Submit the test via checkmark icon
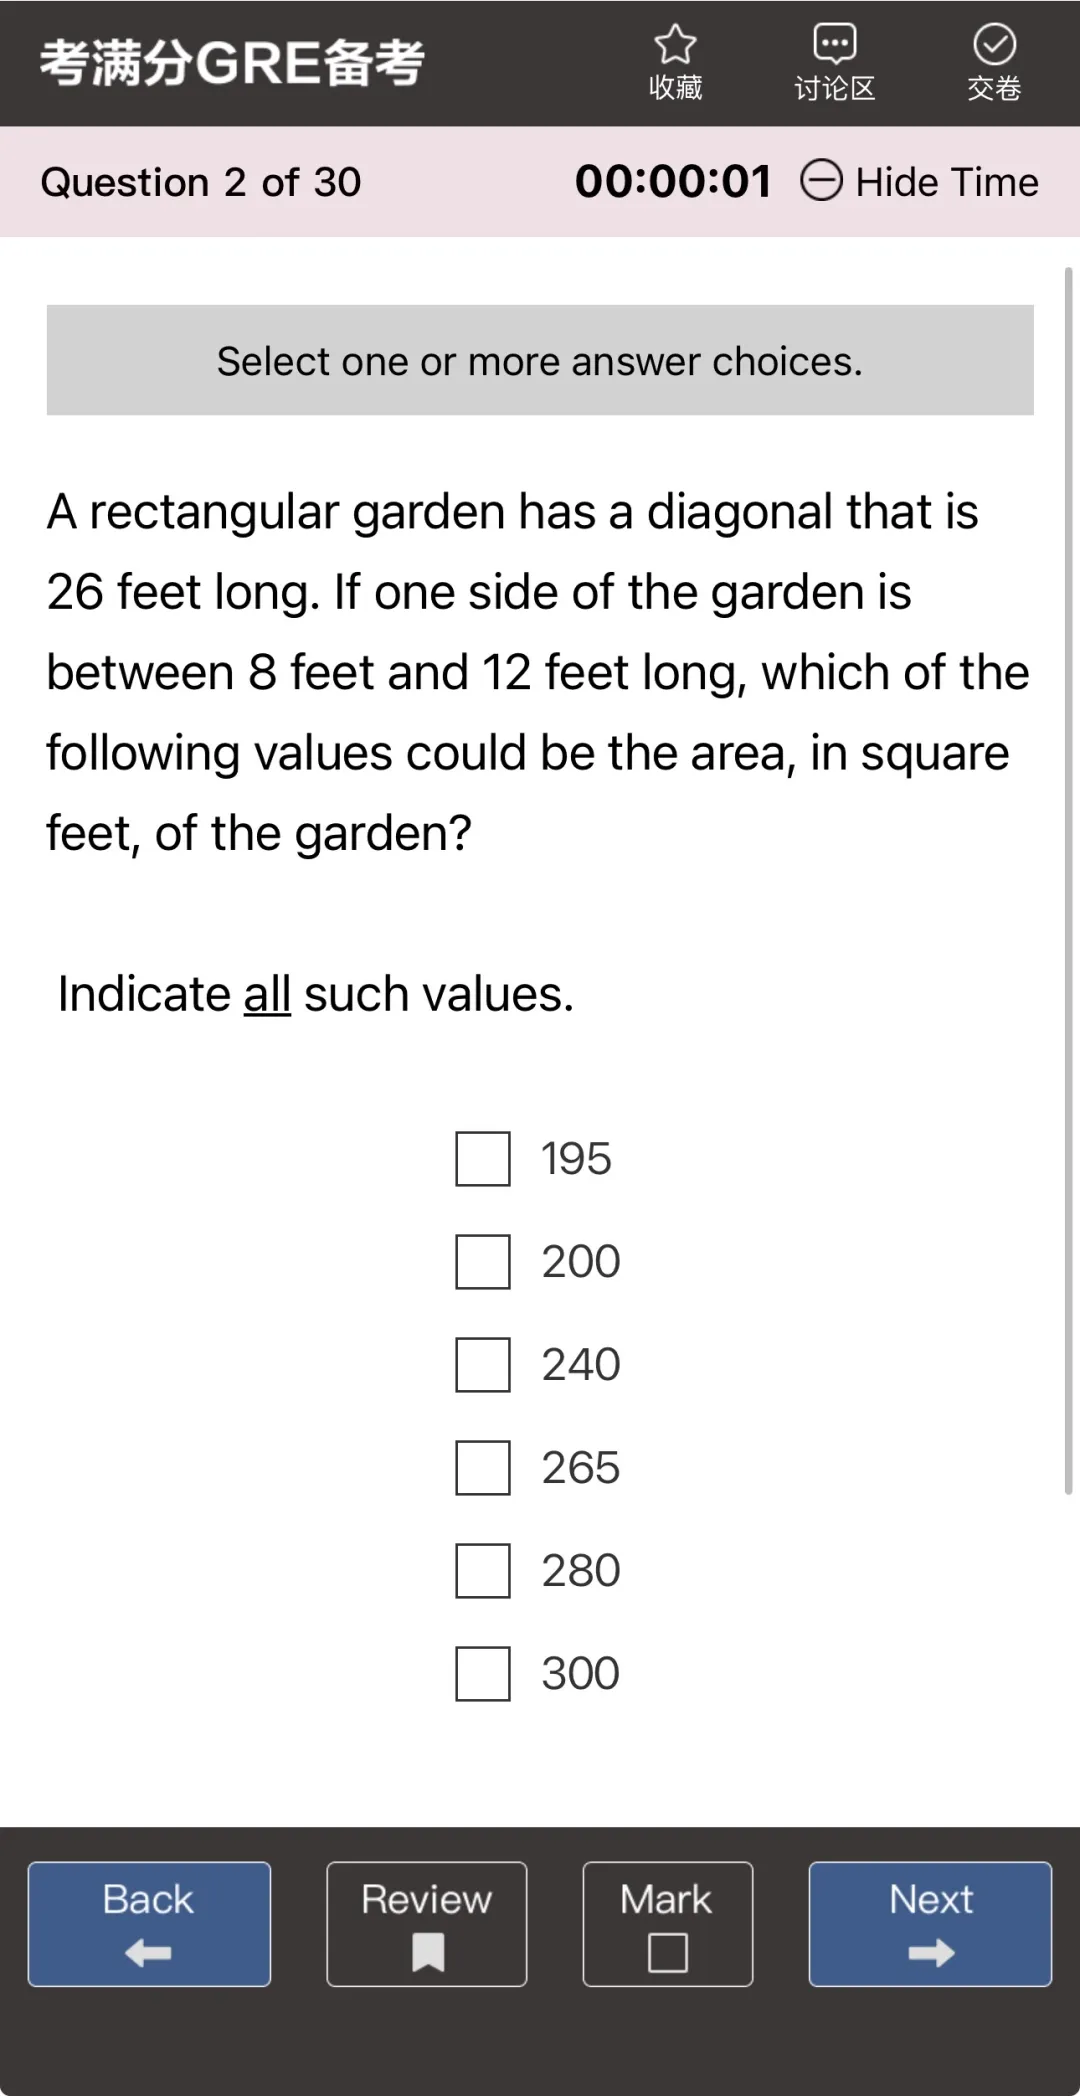This screenshot has height=2096, width=1080. coord(994,45)
